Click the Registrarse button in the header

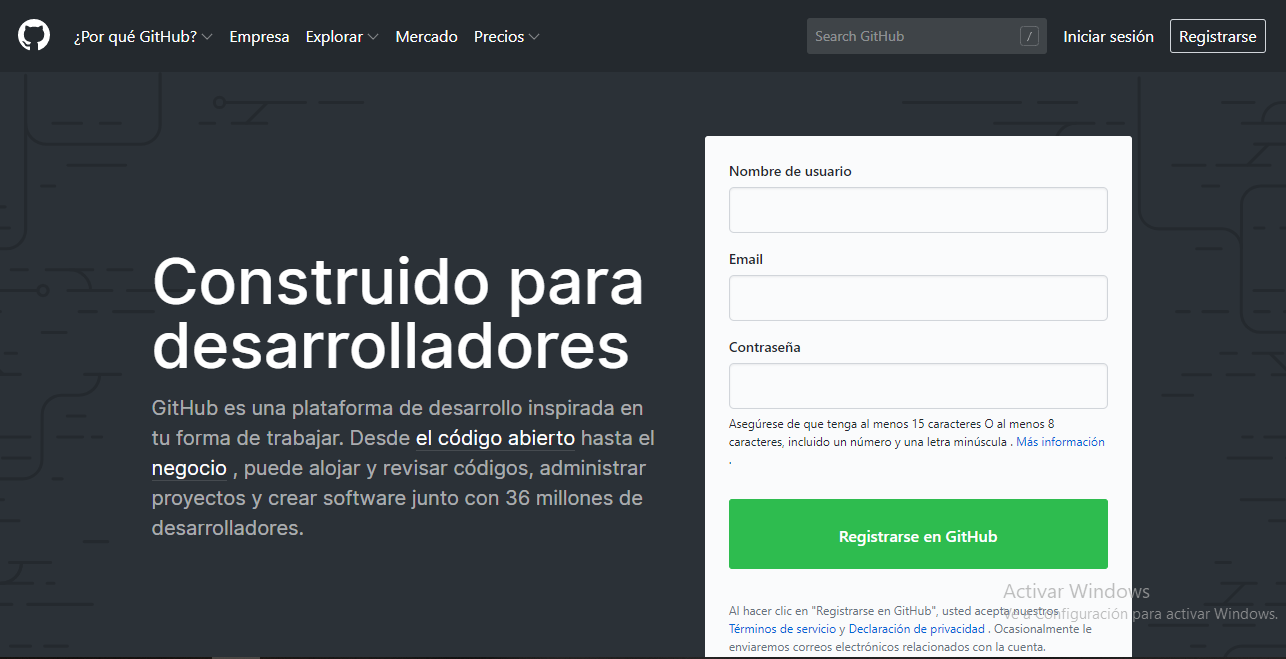[x=1217, y=35]
